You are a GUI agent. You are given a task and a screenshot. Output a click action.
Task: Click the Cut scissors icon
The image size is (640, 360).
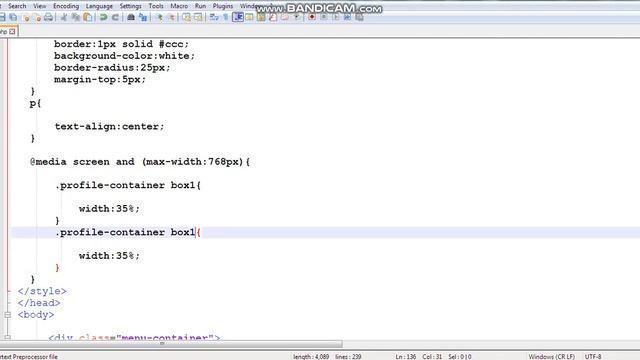click(64, 17)
